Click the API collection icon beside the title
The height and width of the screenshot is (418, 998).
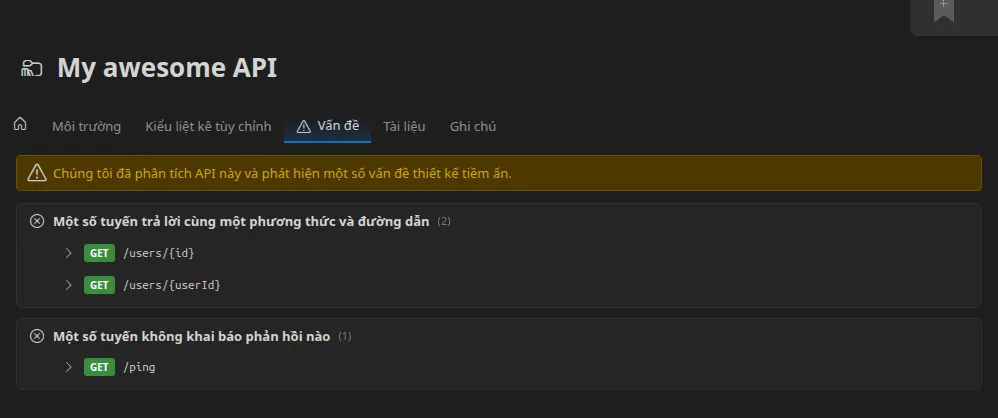(32, 68)
